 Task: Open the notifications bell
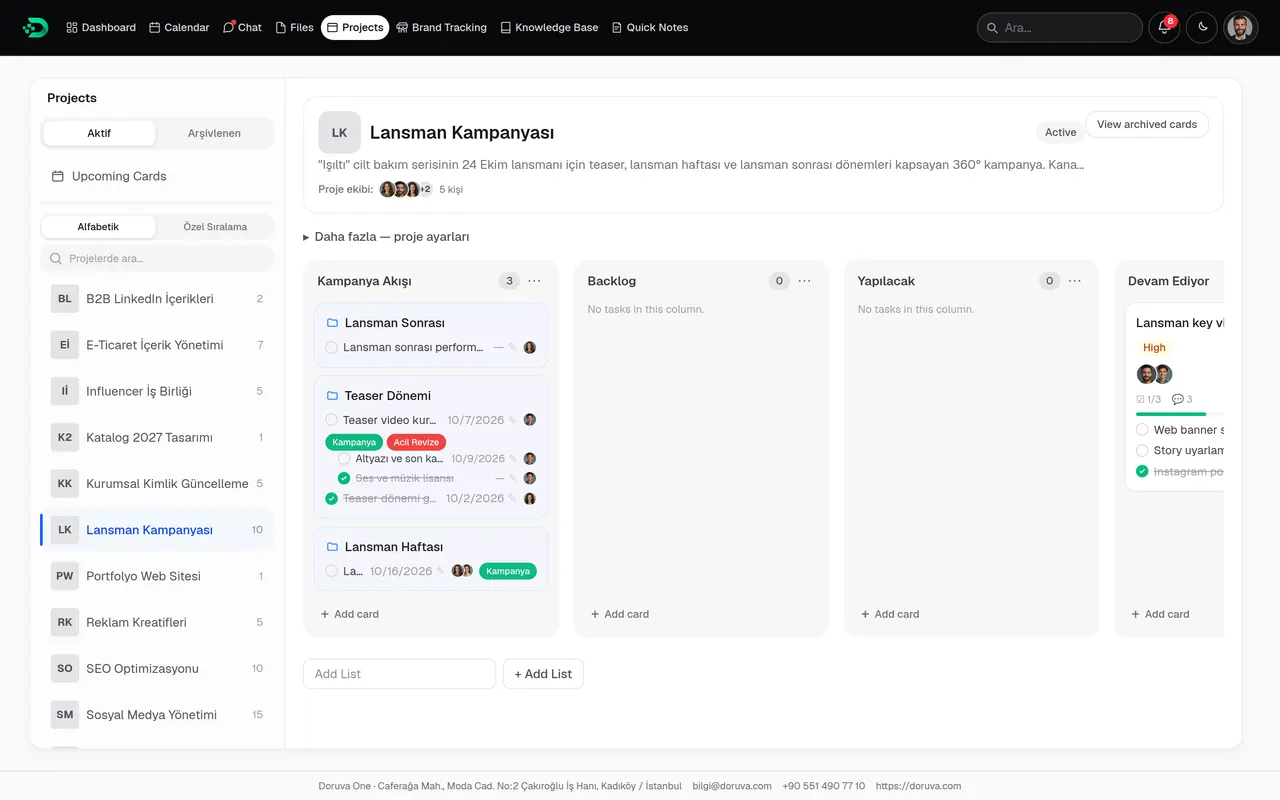(1164, 28)
